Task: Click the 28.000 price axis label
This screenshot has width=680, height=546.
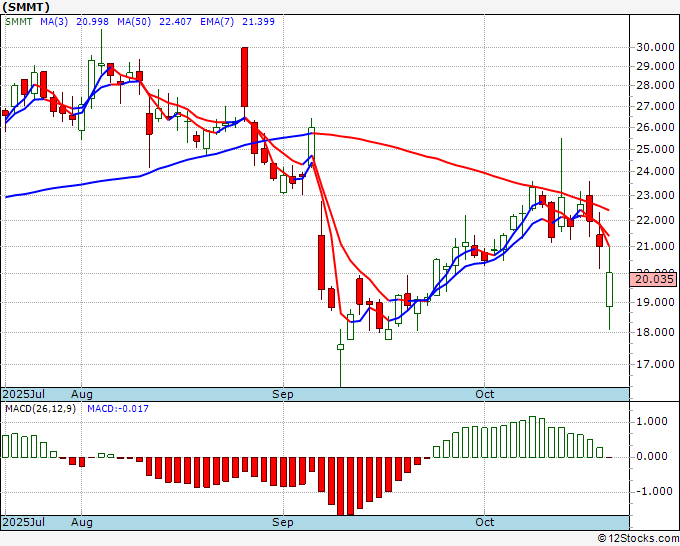Action: point(655,85)
